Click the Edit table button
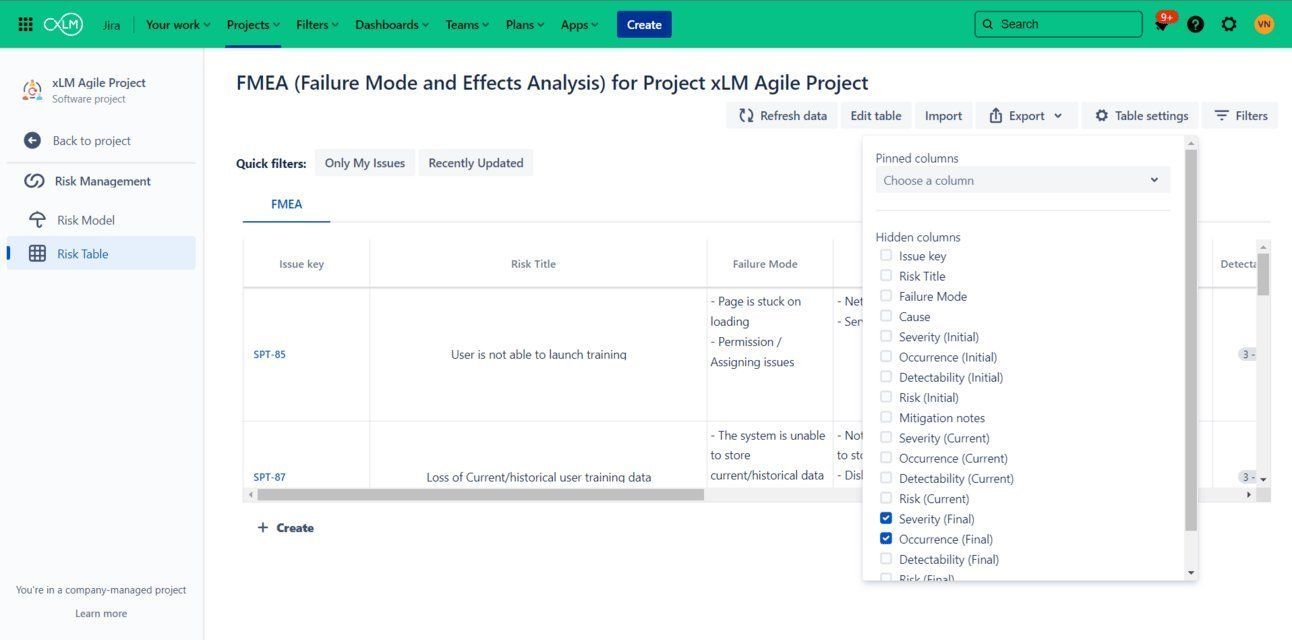 coord(876,116)
